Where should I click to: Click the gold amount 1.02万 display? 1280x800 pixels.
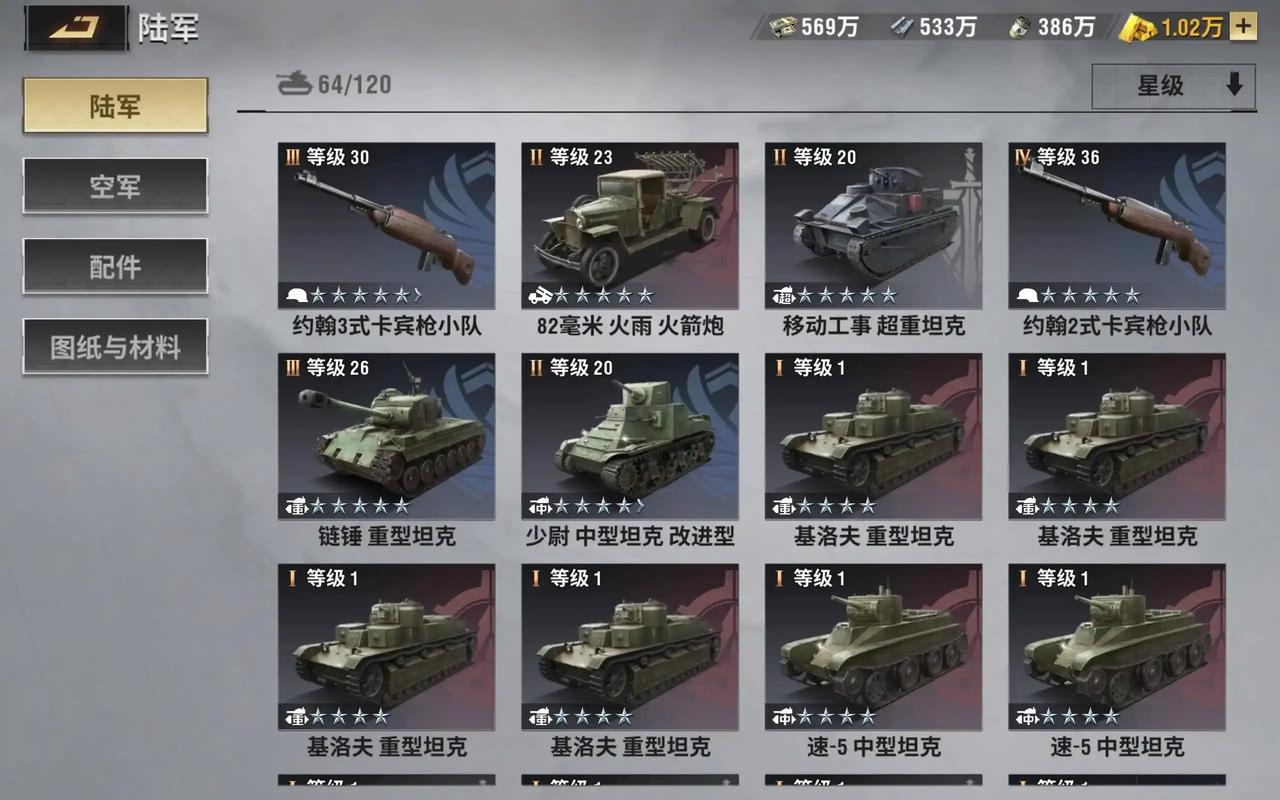point(1191,27)
